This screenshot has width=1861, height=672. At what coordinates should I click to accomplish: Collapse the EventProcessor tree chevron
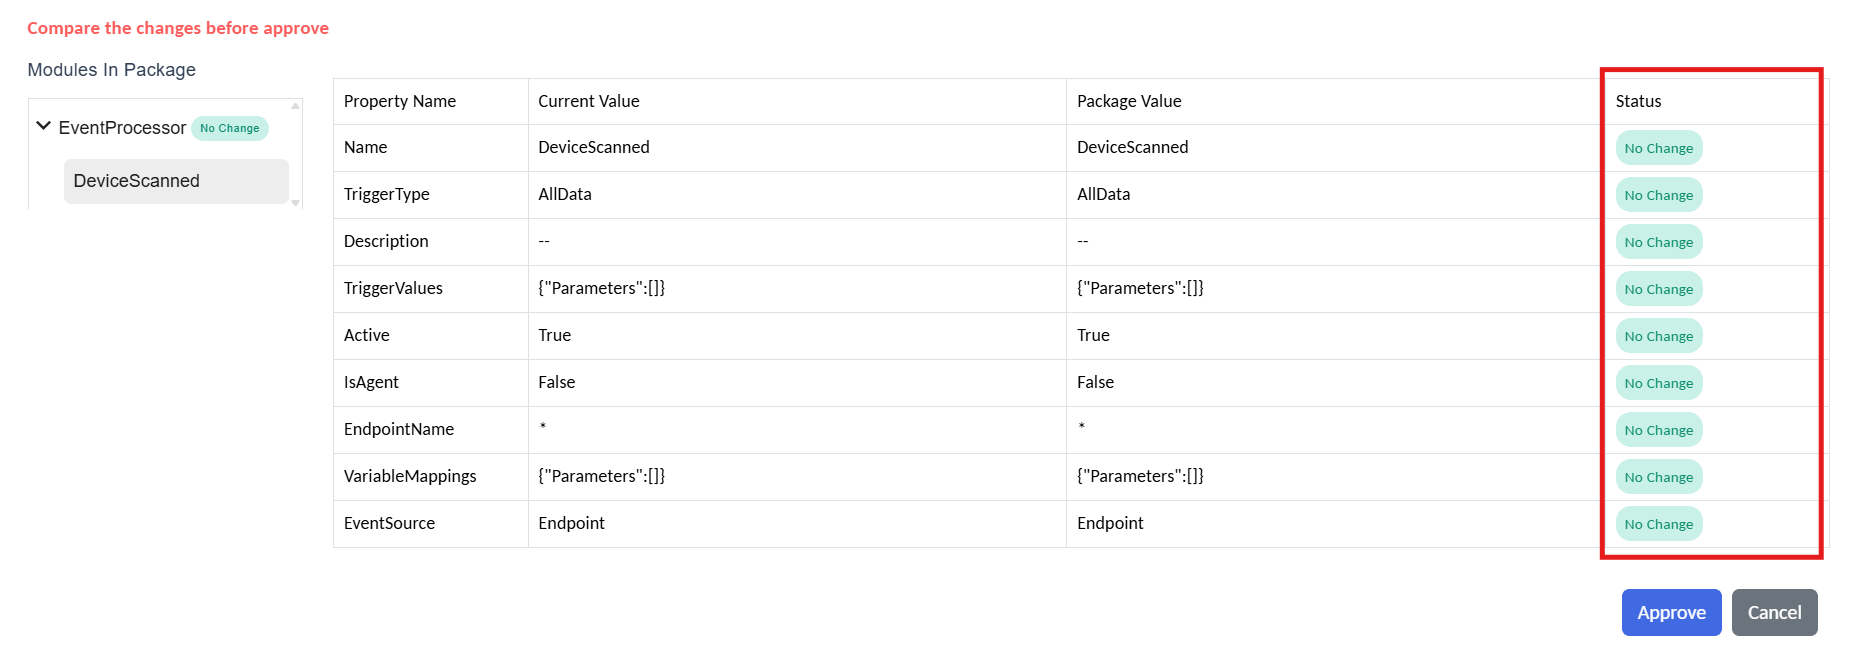coord(43,126)
